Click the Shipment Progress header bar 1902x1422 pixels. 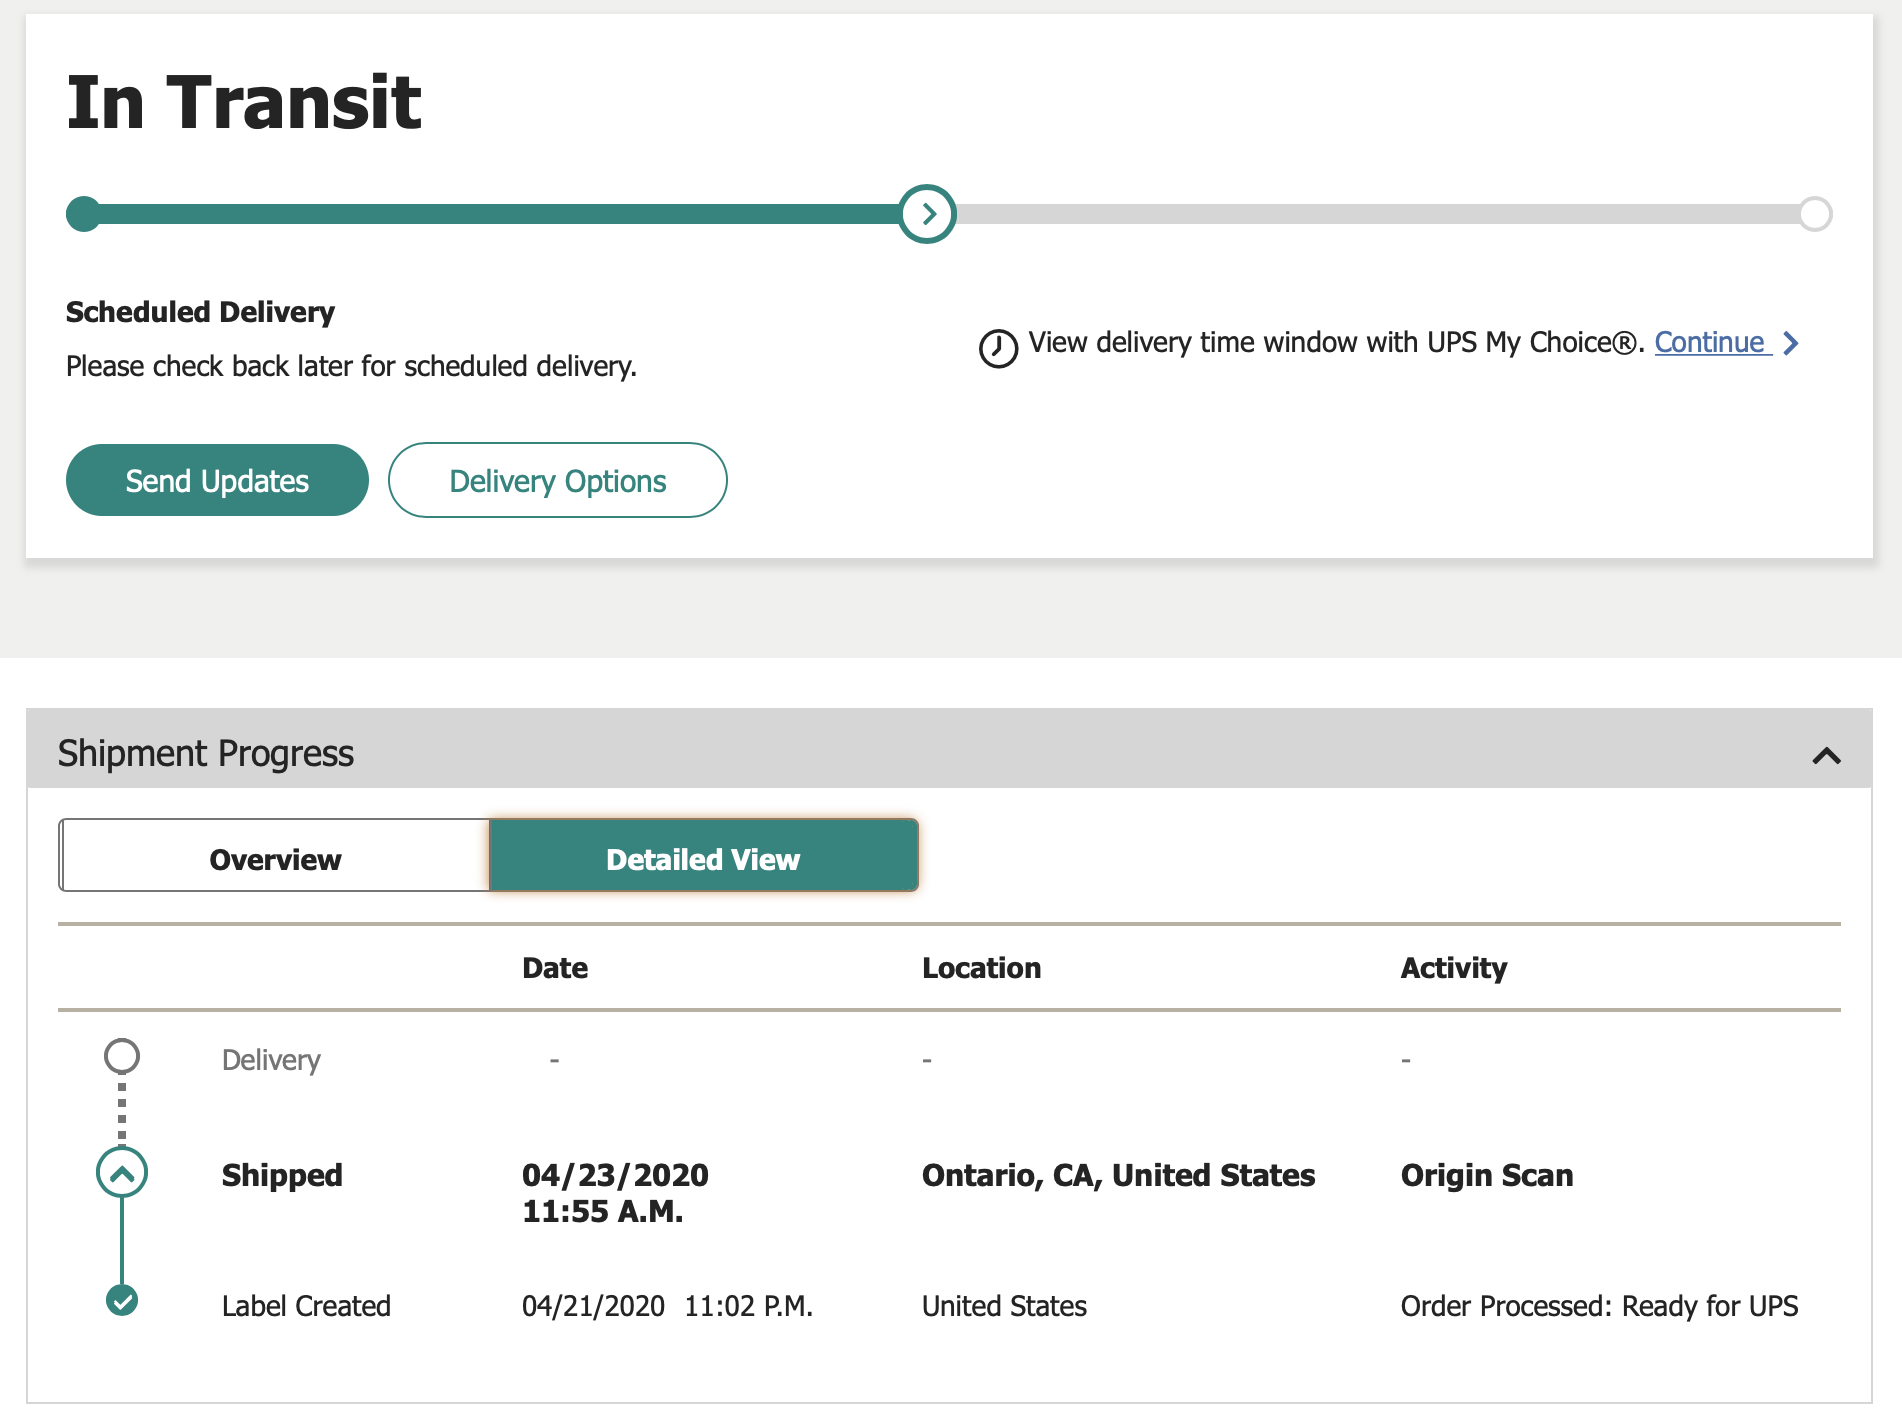click(x=900, y=752)
